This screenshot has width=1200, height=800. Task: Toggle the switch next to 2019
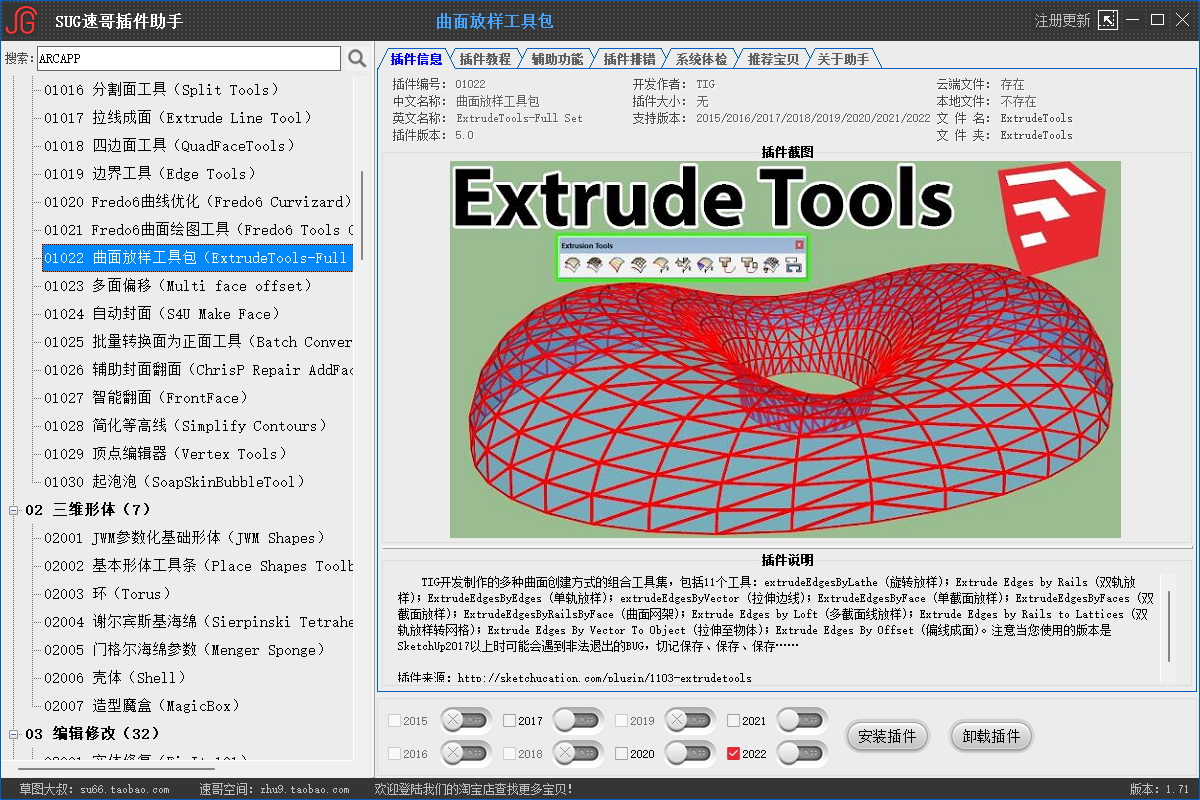(x=691, y=720)
